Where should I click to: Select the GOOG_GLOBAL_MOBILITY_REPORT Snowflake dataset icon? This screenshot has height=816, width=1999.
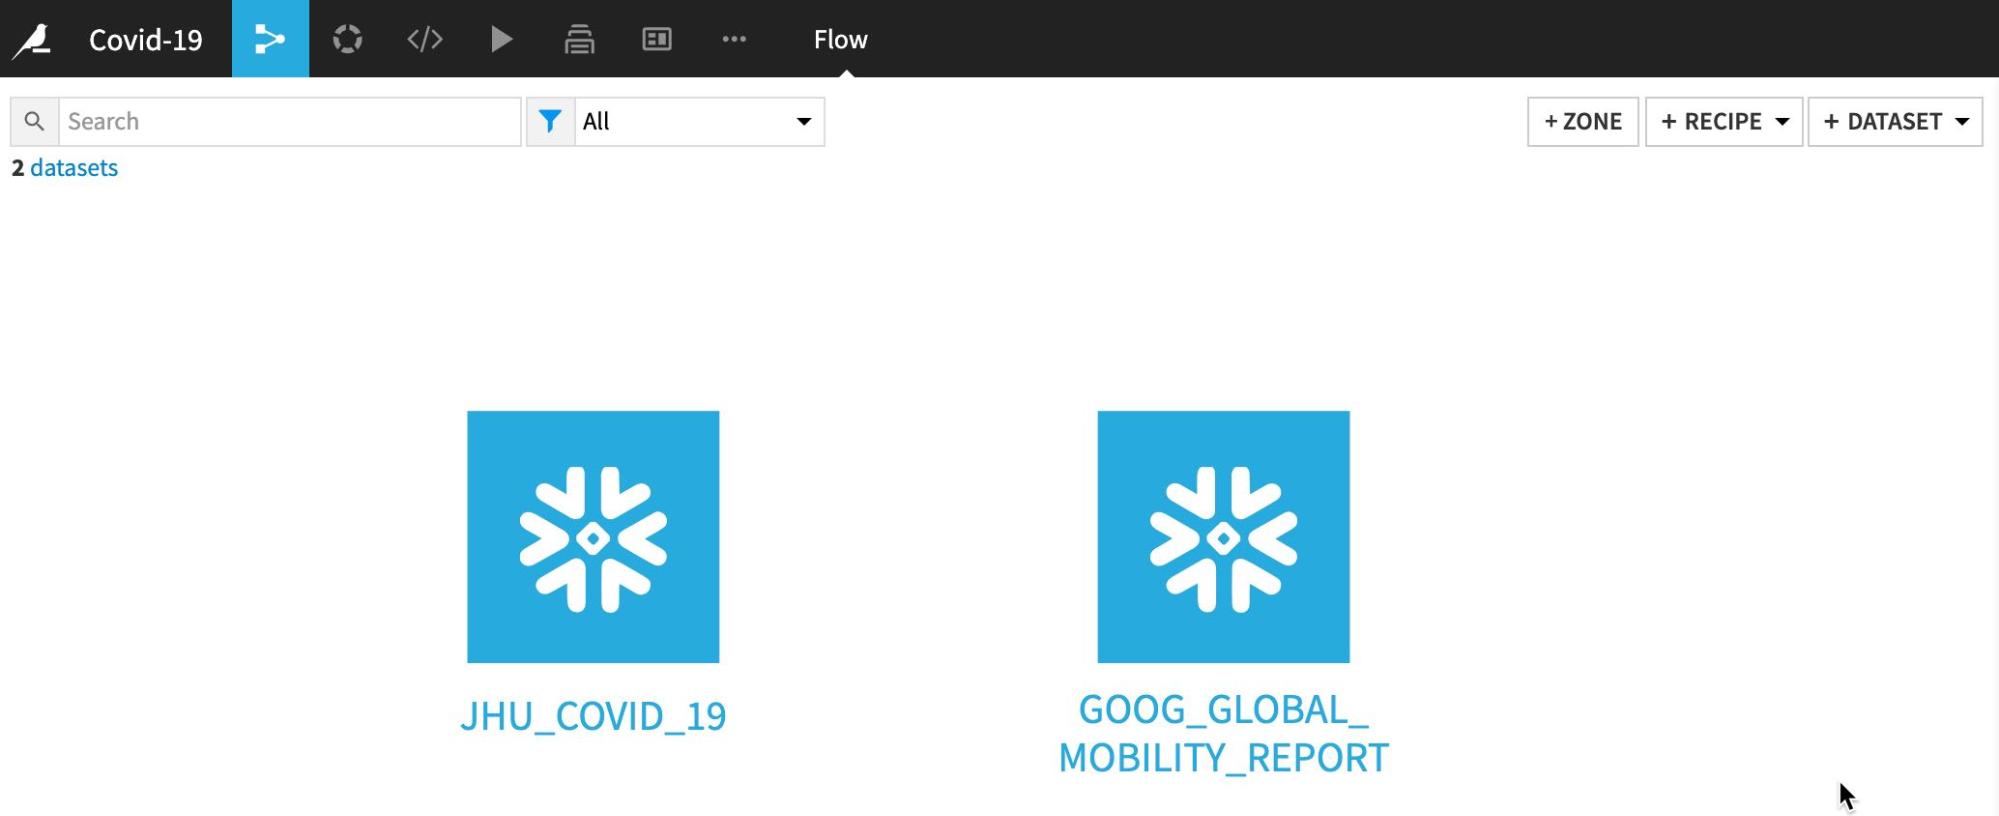pos(1223,537)
